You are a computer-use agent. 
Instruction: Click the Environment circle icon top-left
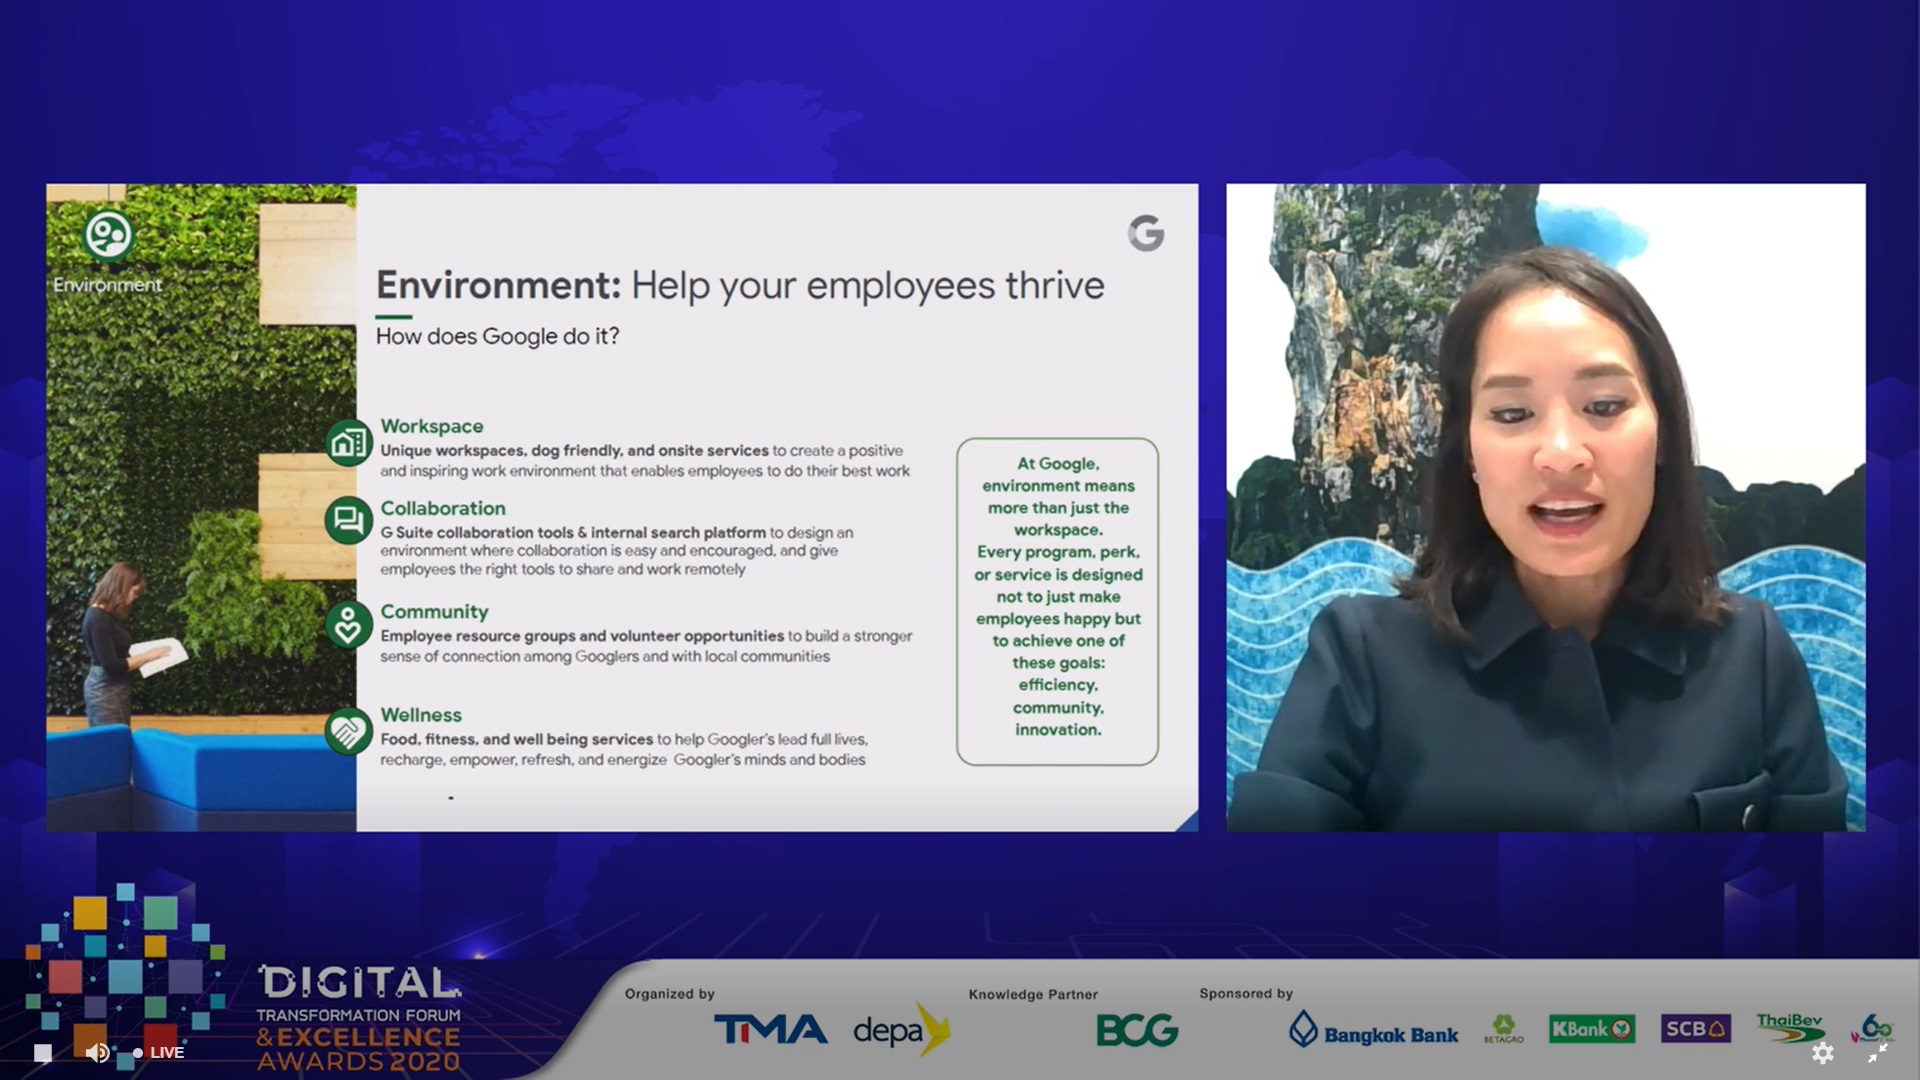tap(108, 236)
